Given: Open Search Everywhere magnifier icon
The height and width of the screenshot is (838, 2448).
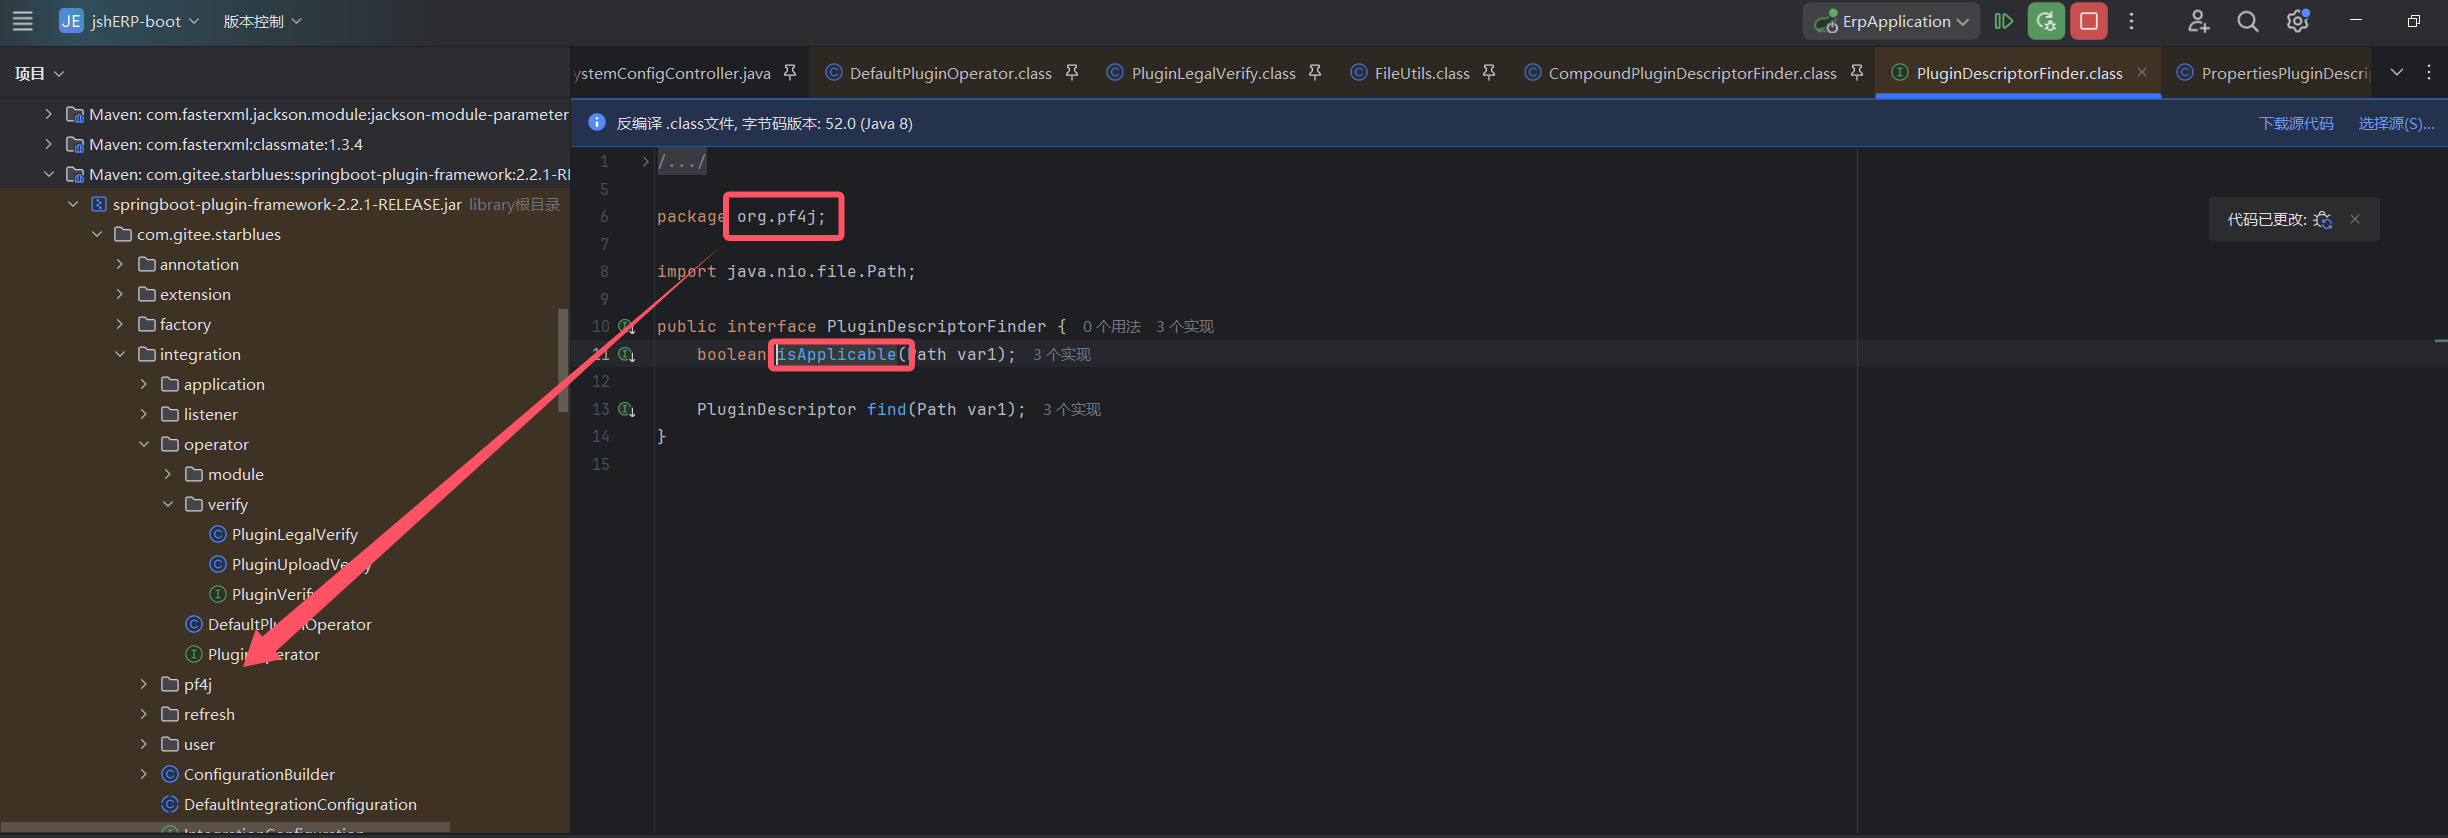Looking at the screenshot, I should point(2248,21).
